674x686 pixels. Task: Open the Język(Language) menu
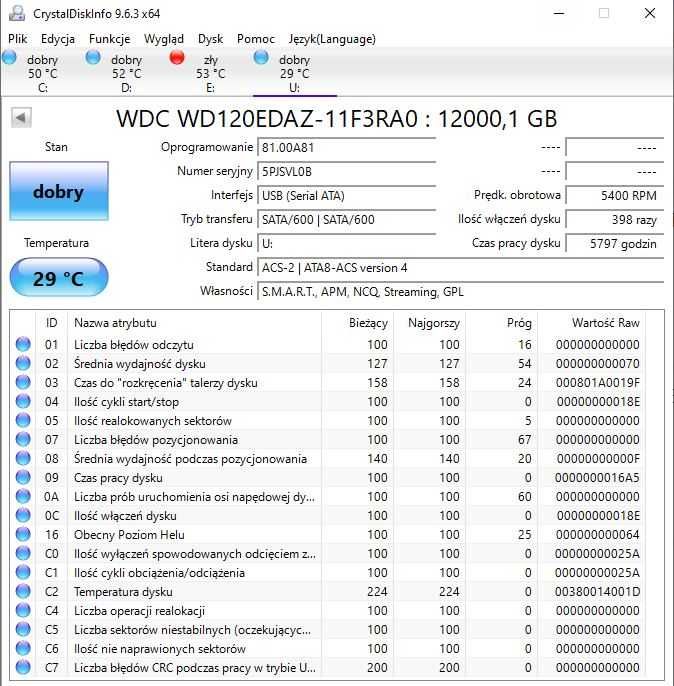332,39
